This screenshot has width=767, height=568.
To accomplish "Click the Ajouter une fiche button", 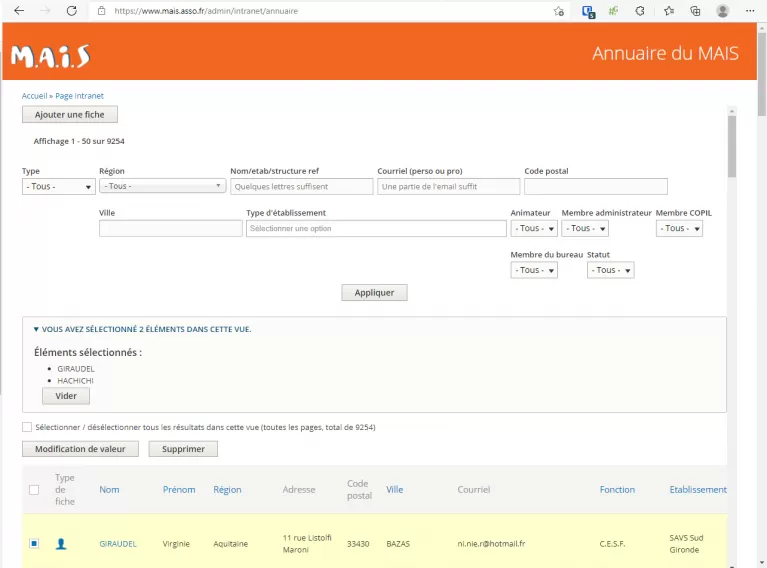I will 69,114.
